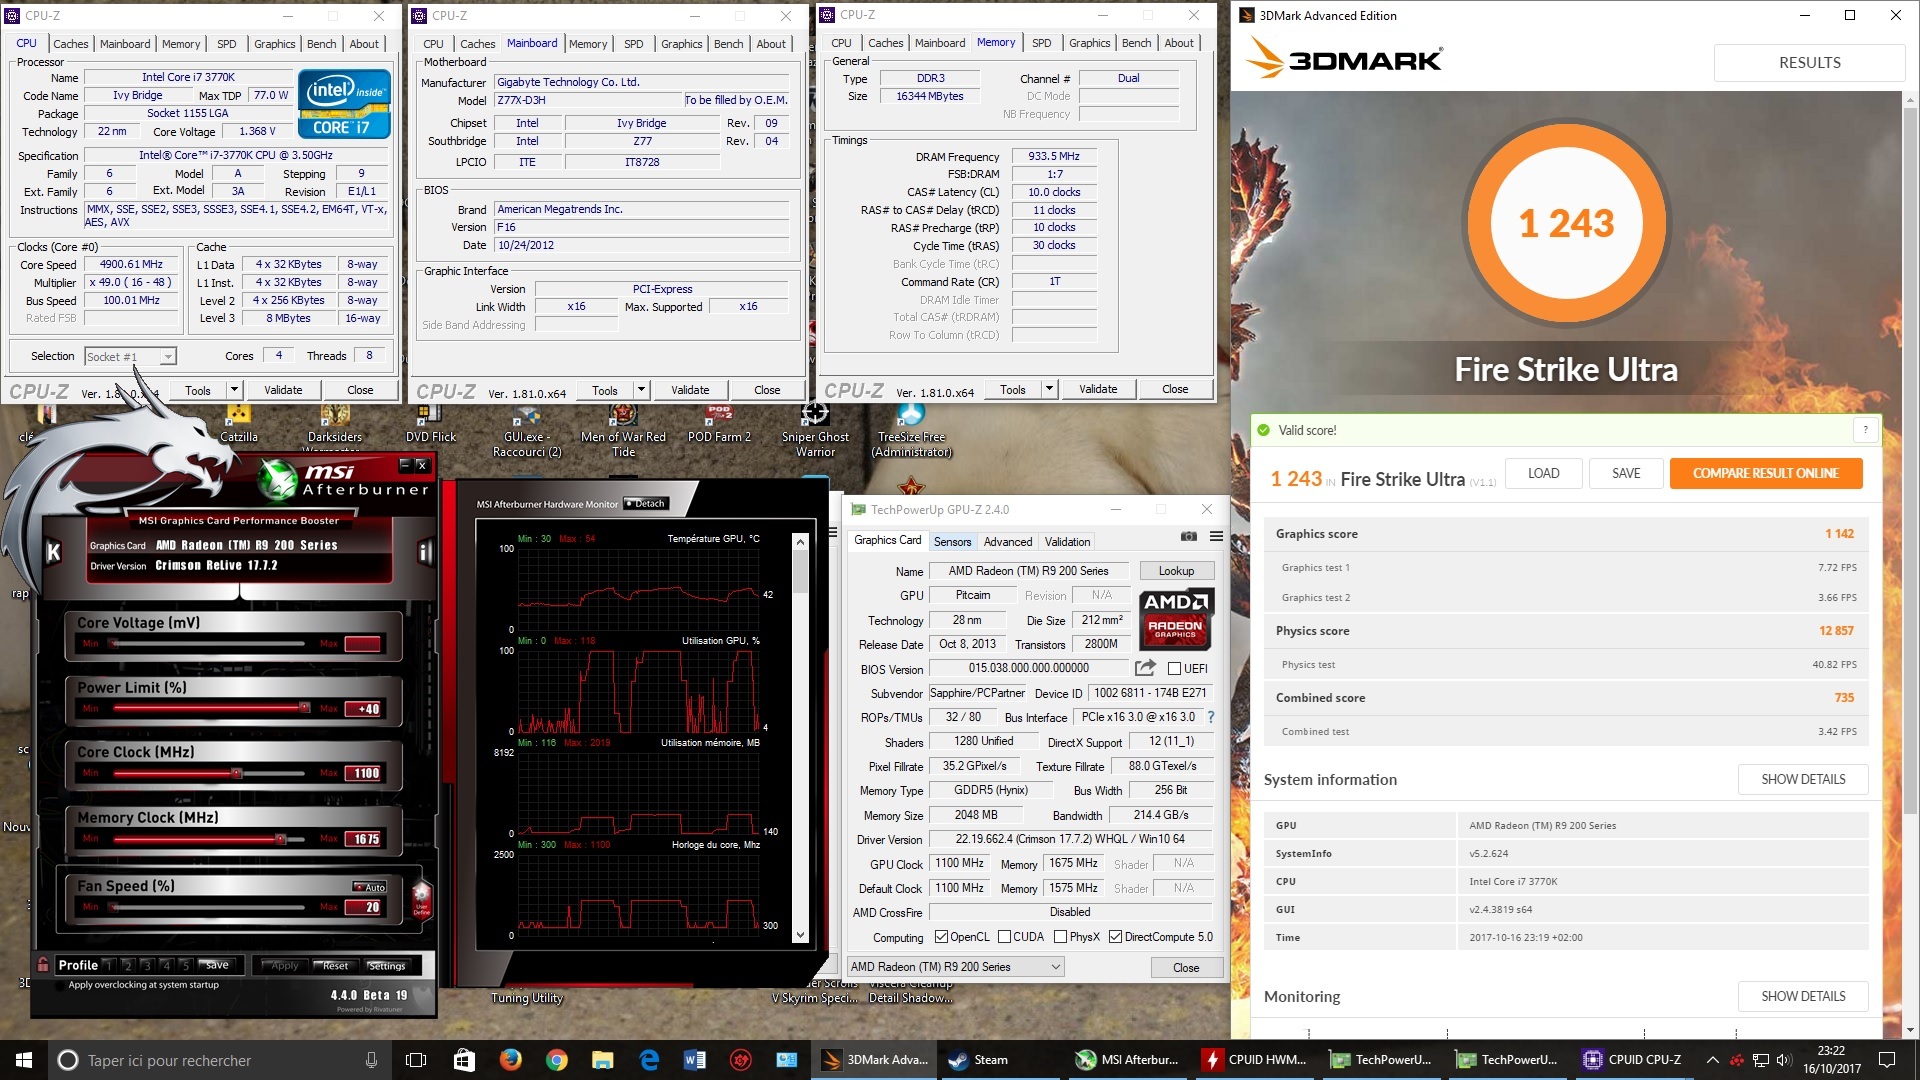Screen dimensions: 1920x1080
Task: Open the Action Center notifications icon
Action: 1887,1060
